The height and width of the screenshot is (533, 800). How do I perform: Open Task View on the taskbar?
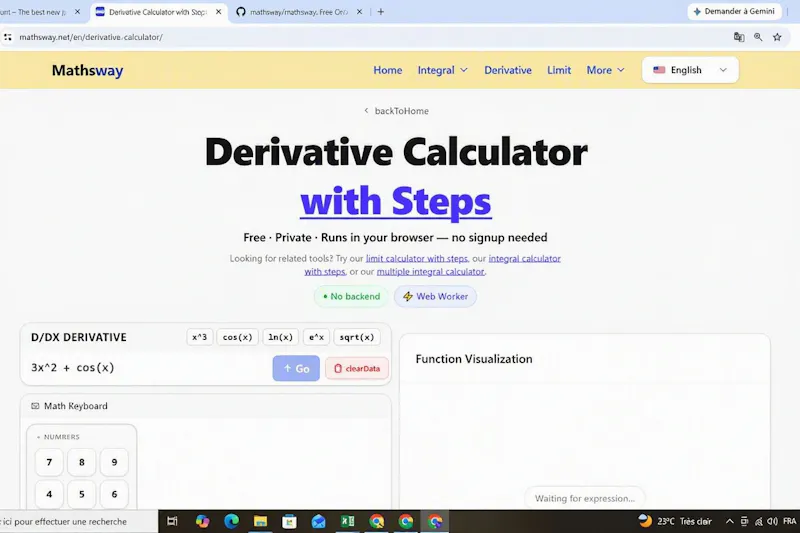pos(172,521)
